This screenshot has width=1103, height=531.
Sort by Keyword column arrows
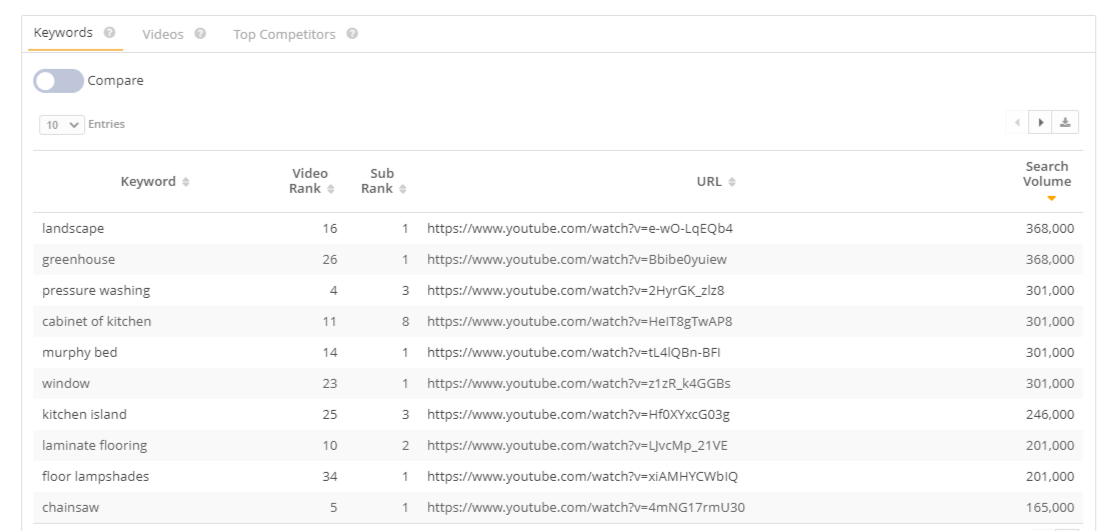[186, 181]
